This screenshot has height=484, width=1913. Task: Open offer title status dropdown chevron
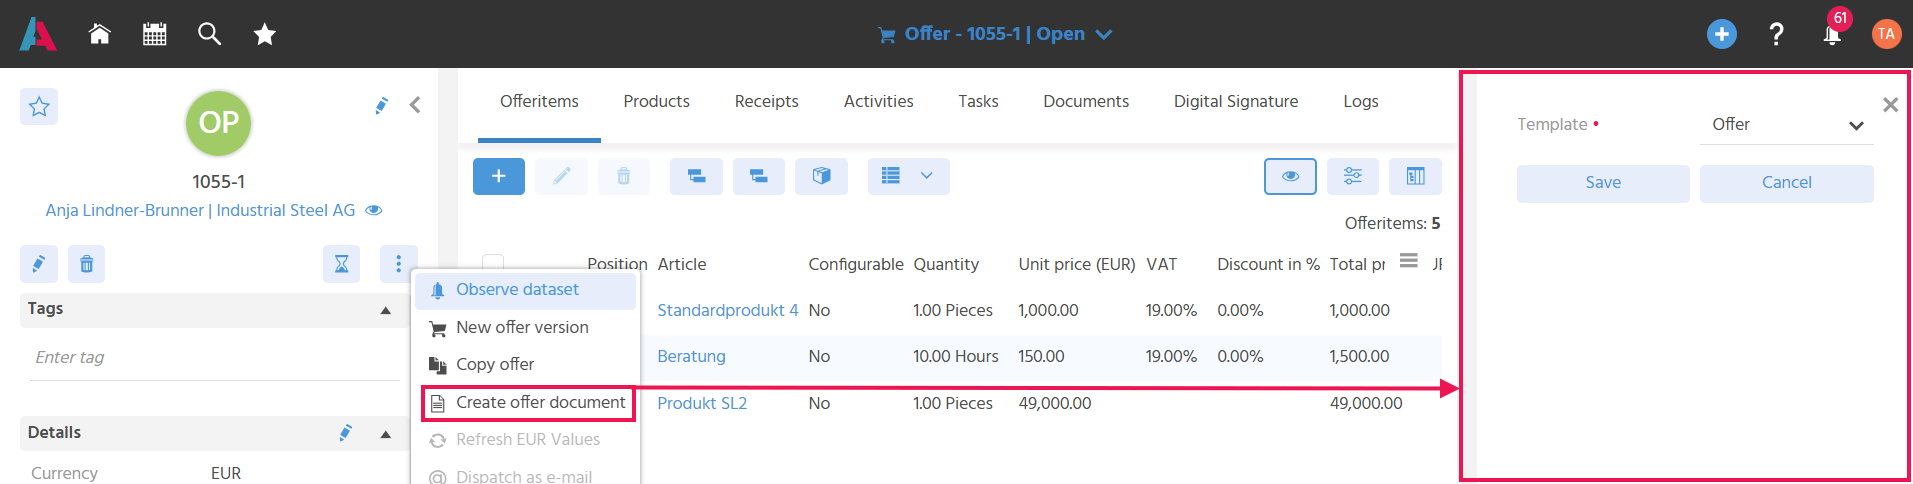click(1104, 34)
